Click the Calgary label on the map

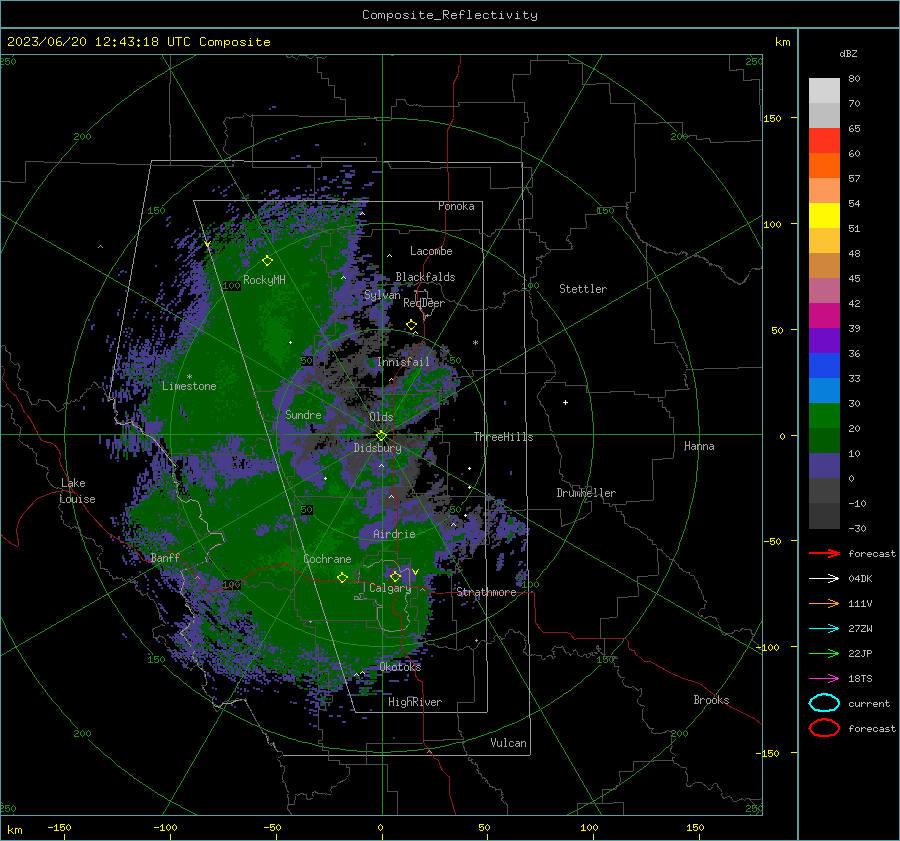point(390,588)
